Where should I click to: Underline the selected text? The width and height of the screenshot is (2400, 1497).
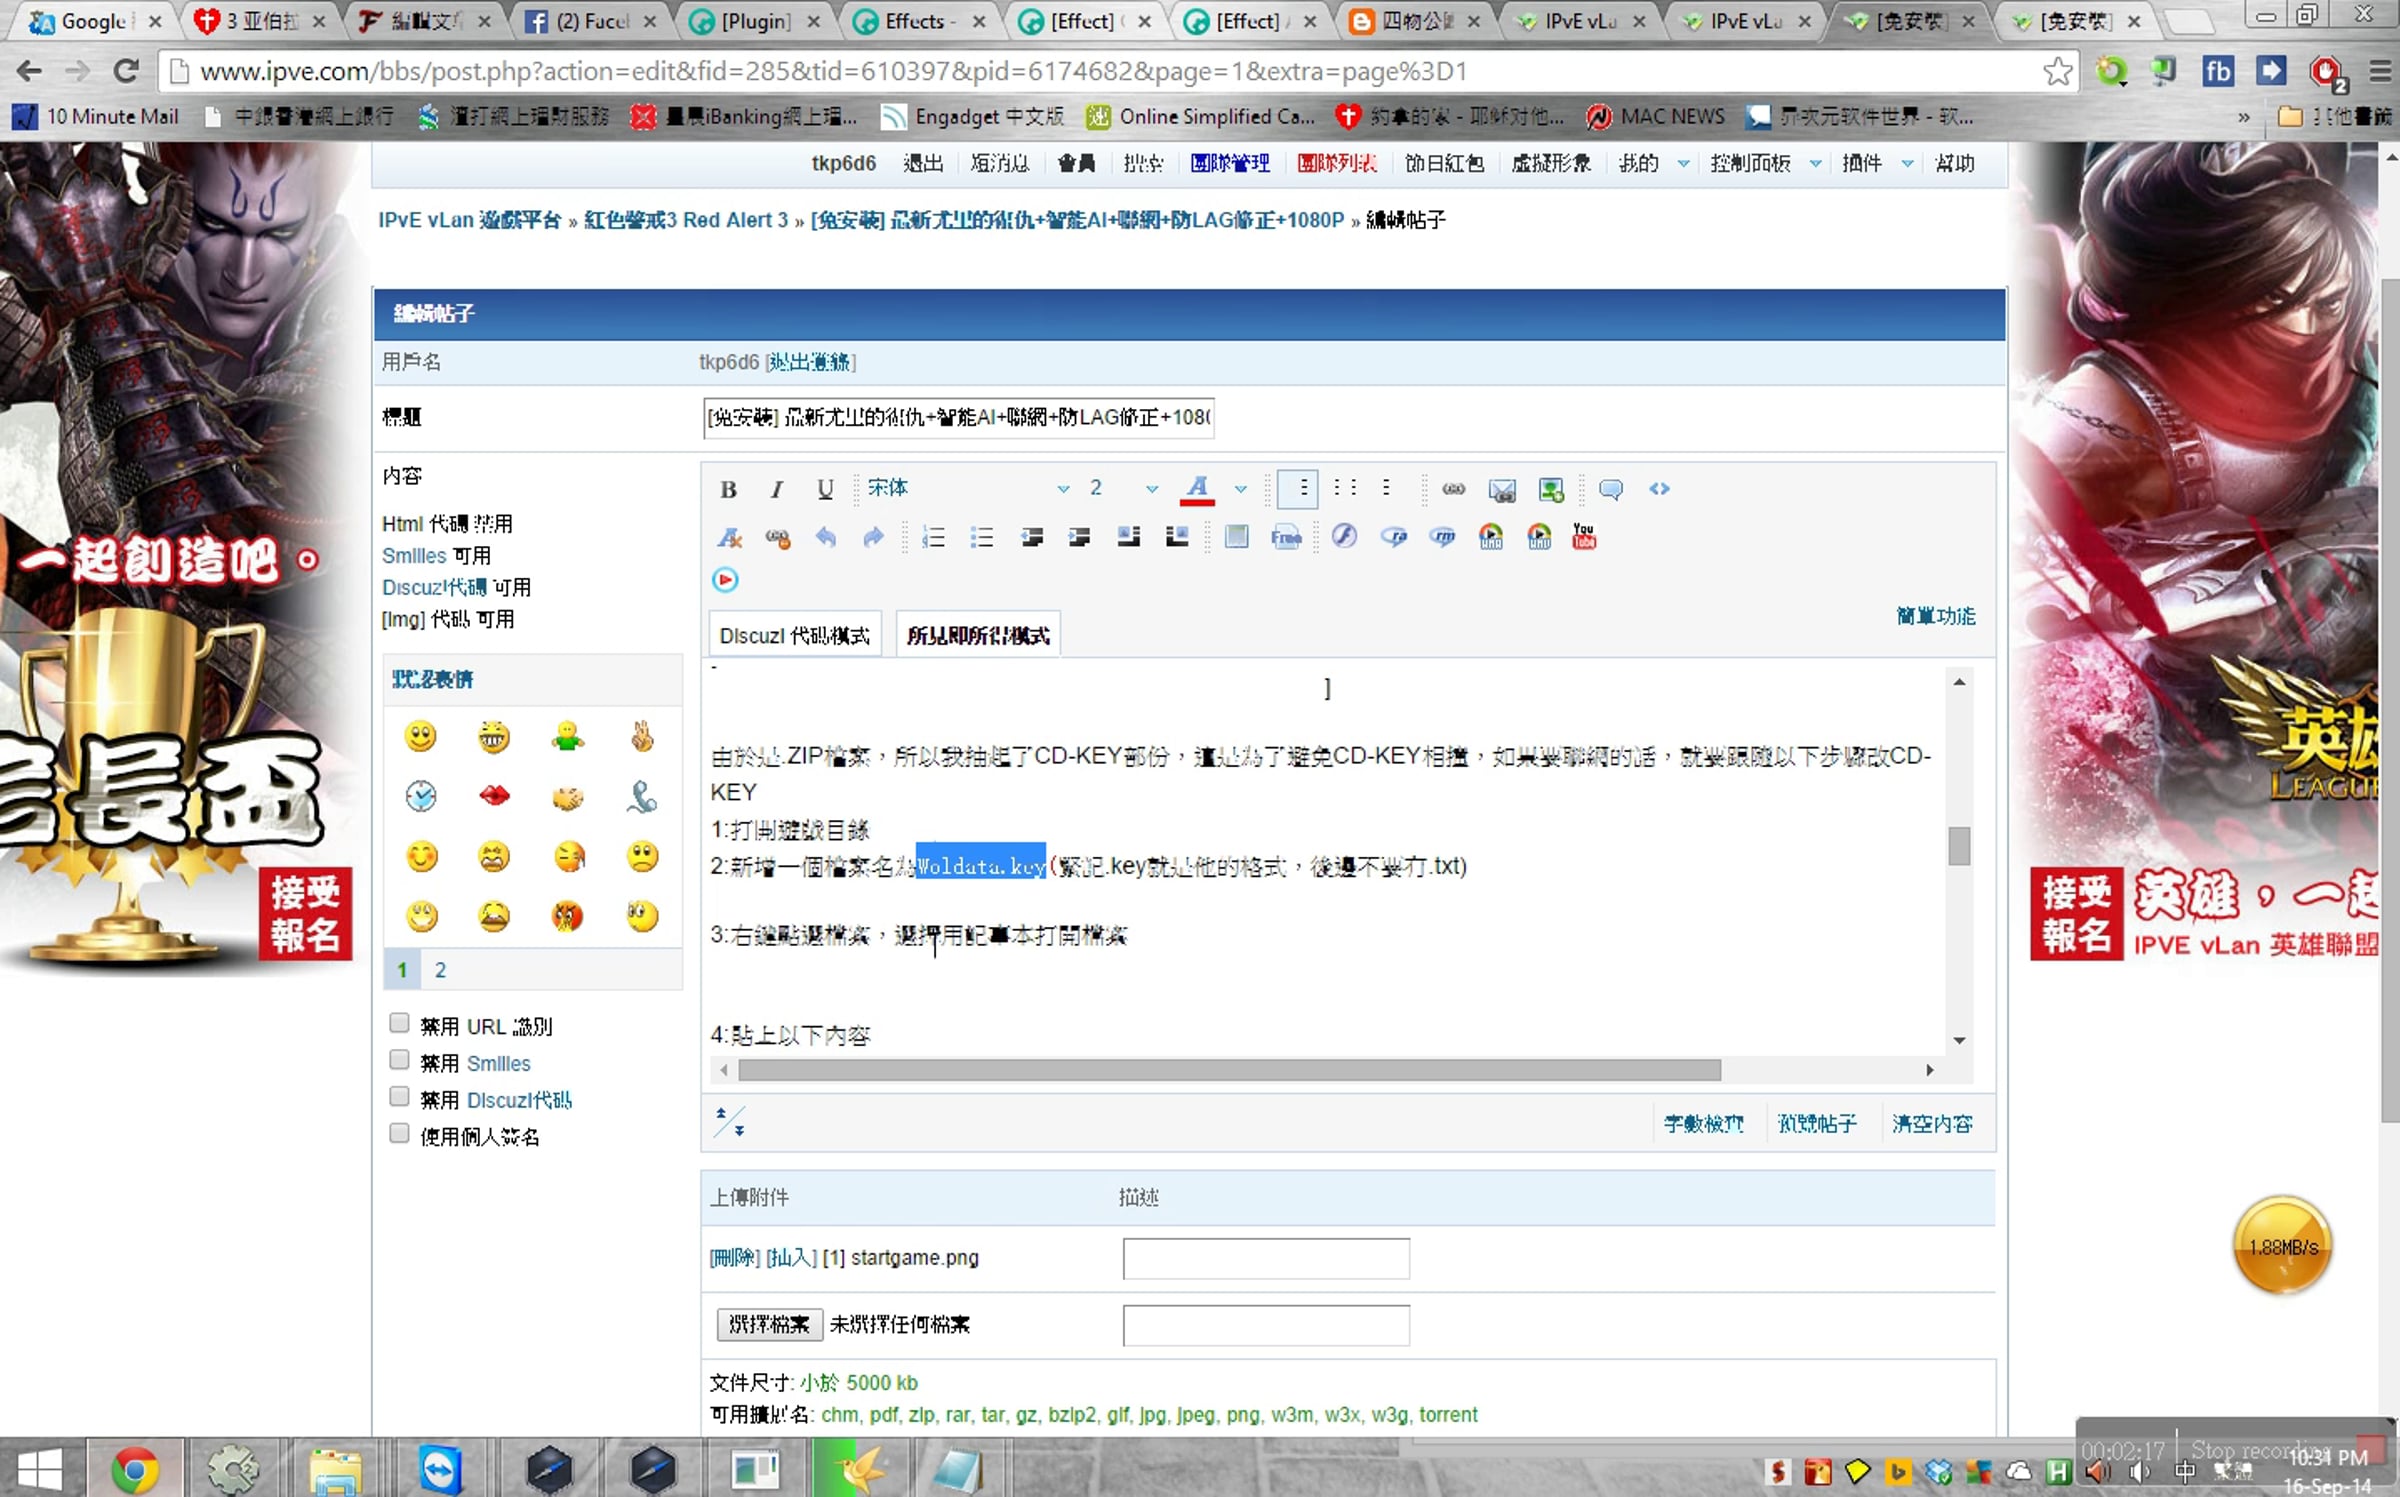[x=825, y=489]
